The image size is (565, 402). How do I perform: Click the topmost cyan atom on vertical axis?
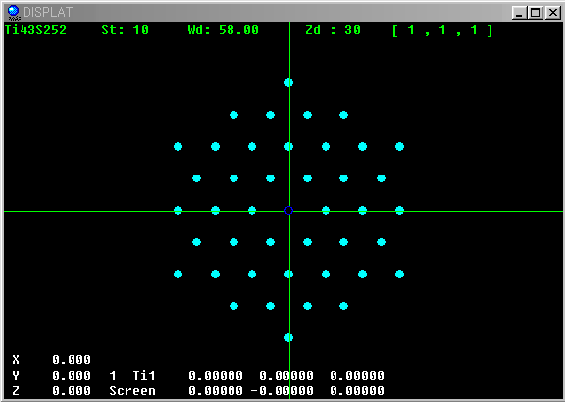tap(288, 82)
